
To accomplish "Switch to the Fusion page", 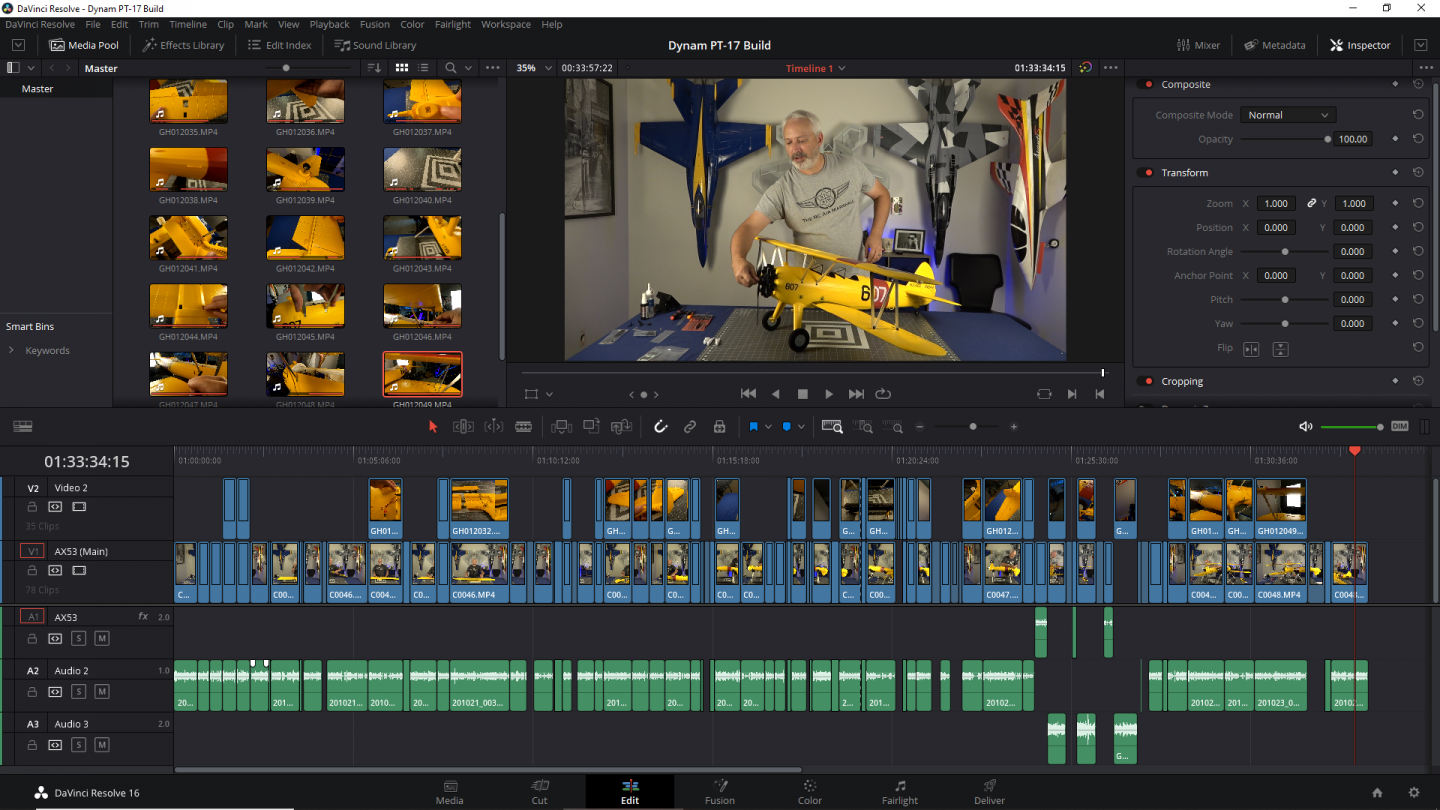I will click(x=720, y=792).
